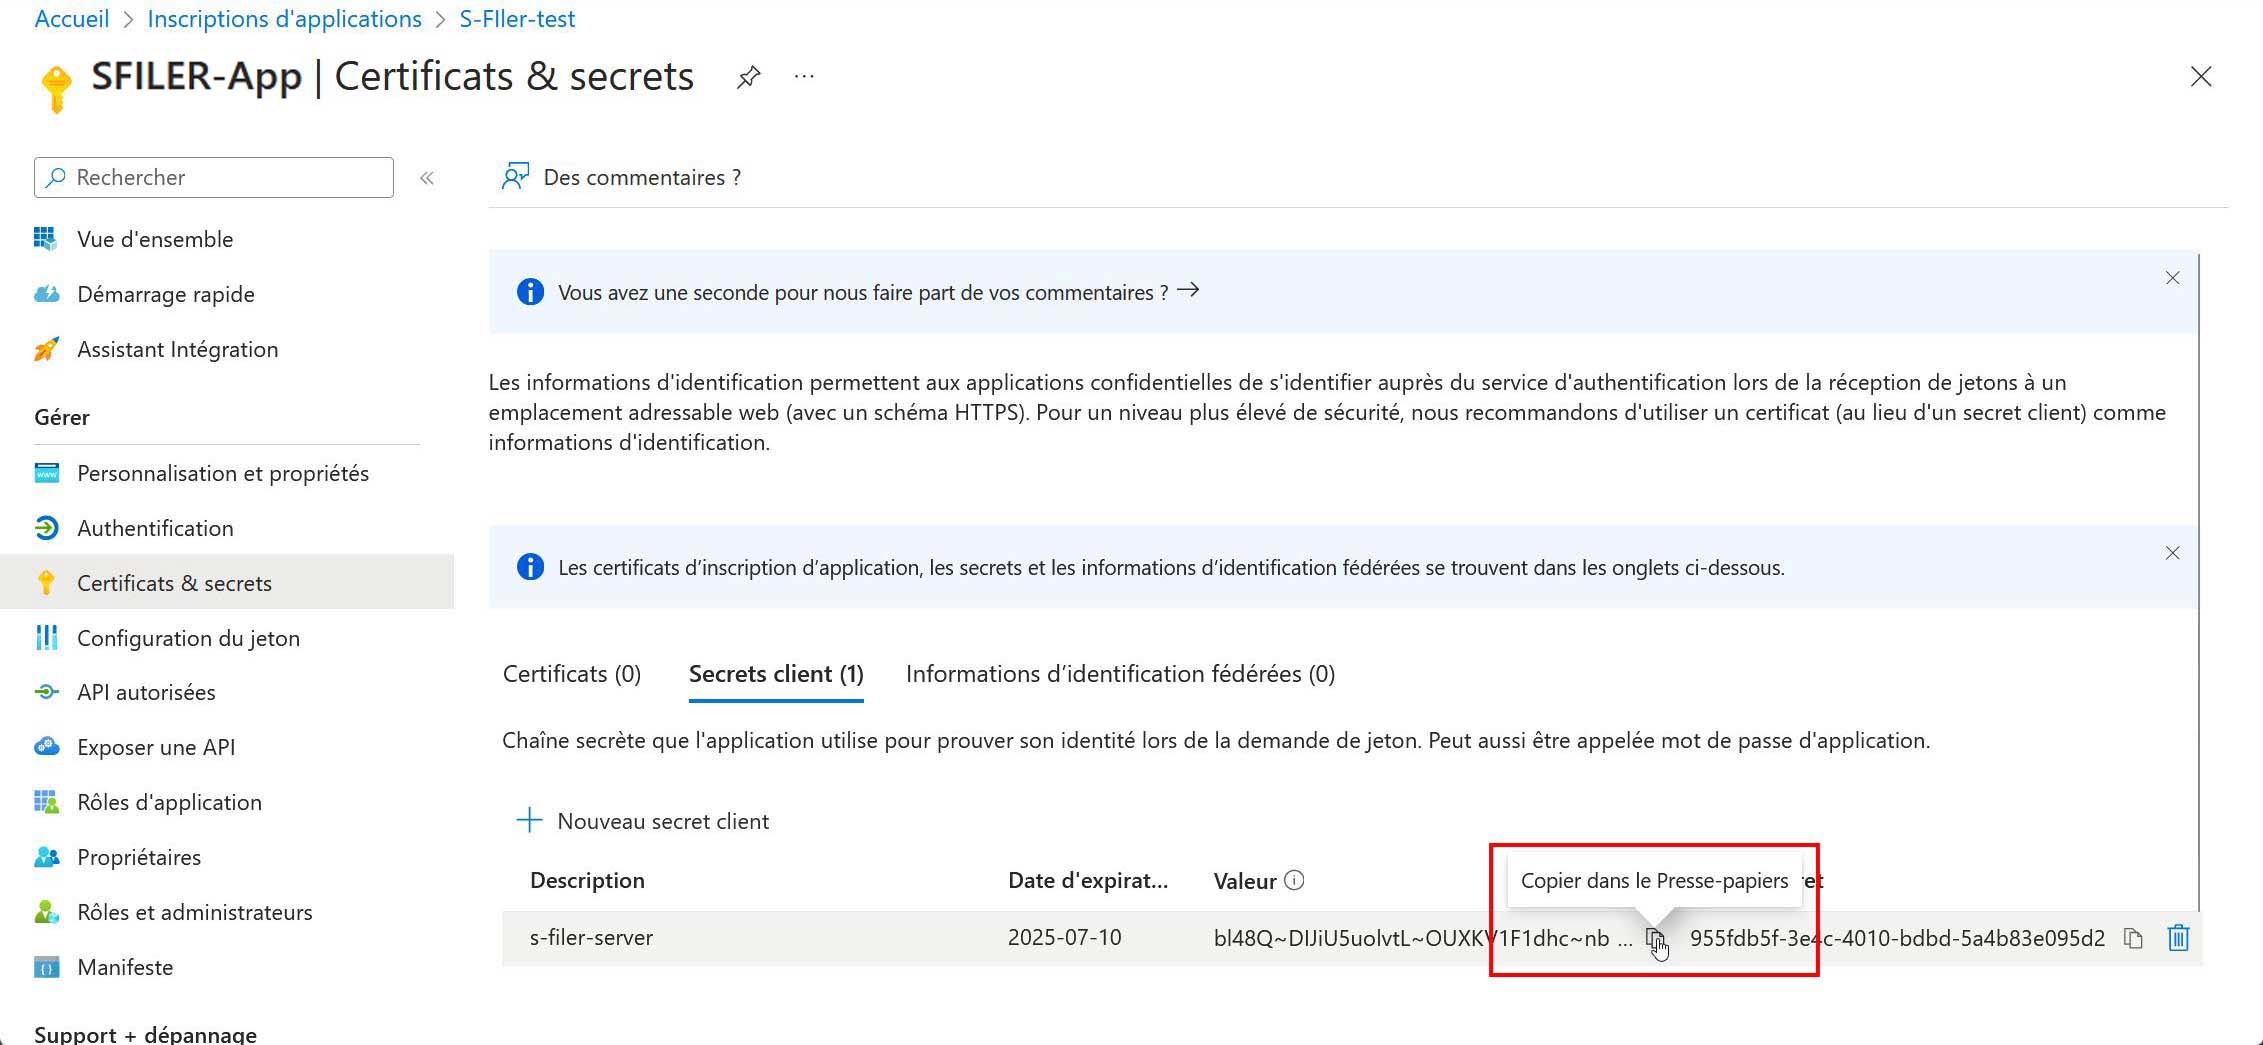Switch to Secrets client (1) tab
The height and width of the screenshot is (1045, 2263).
776,674
